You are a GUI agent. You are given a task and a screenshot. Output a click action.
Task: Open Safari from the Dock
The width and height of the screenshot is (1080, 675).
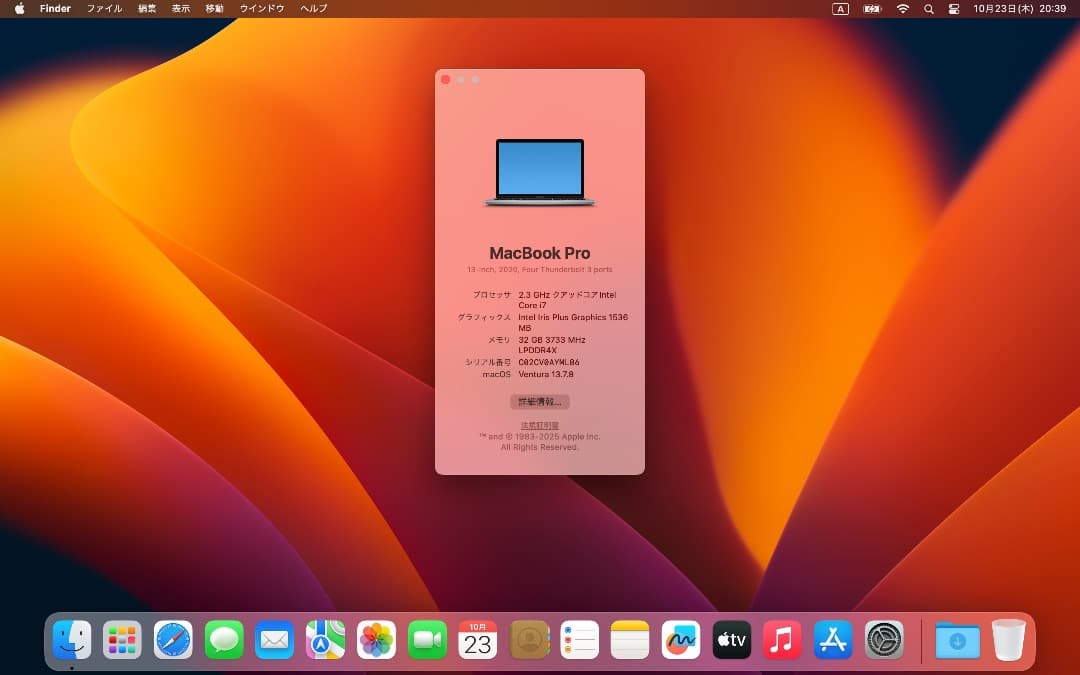(x=173, y=639)
